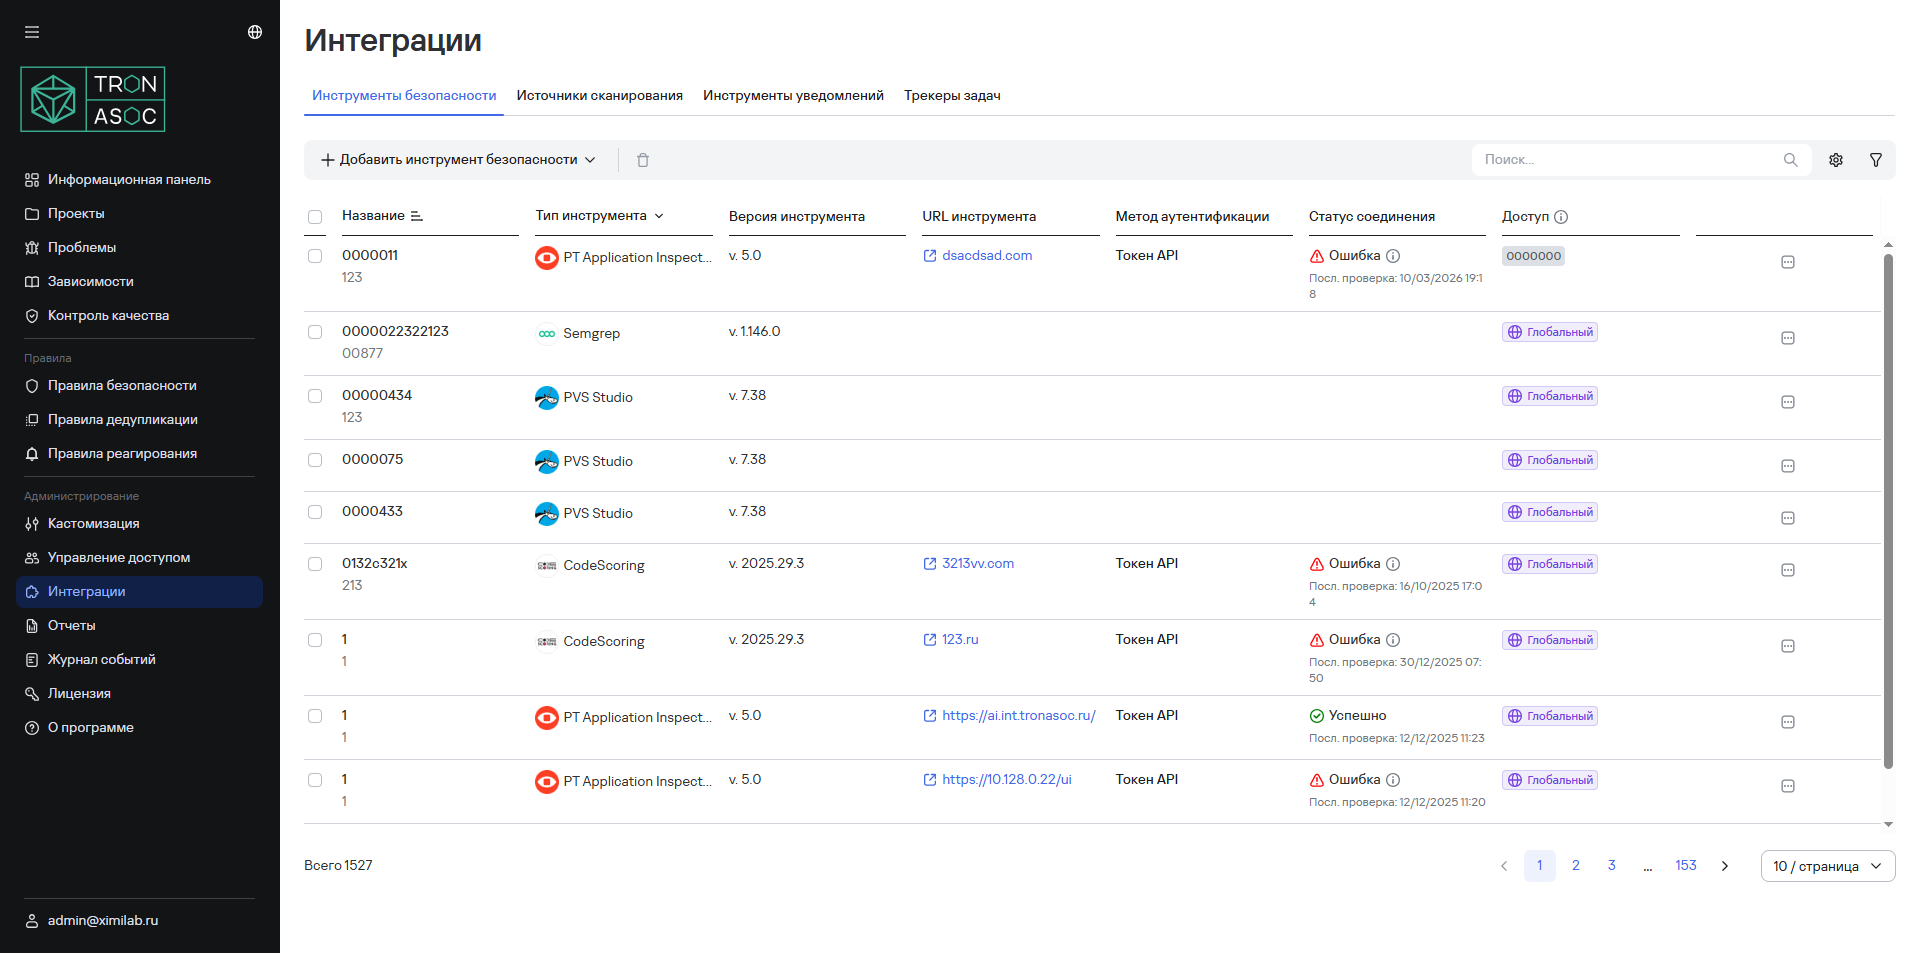Click the Название column sort icon

[417, 216]
